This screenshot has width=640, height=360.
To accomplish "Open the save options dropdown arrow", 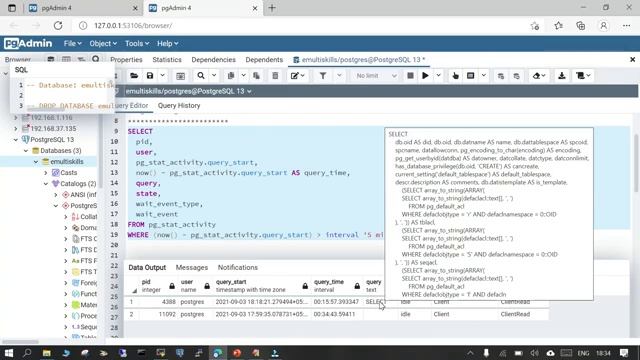I will 162,76.
